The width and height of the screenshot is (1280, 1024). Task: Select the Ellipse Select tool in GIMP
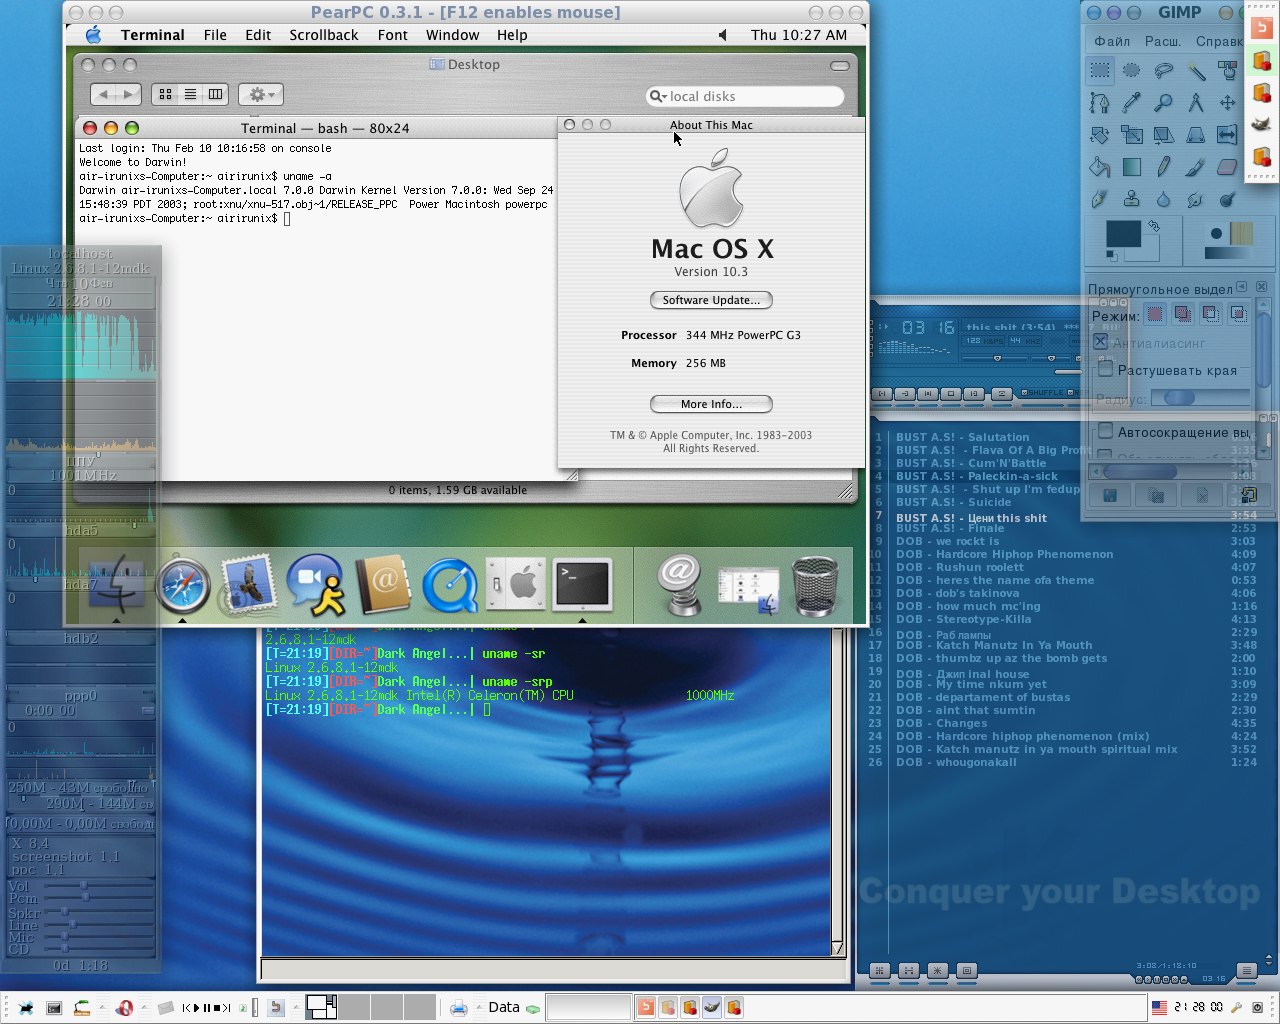click(x=1132, y=70)
